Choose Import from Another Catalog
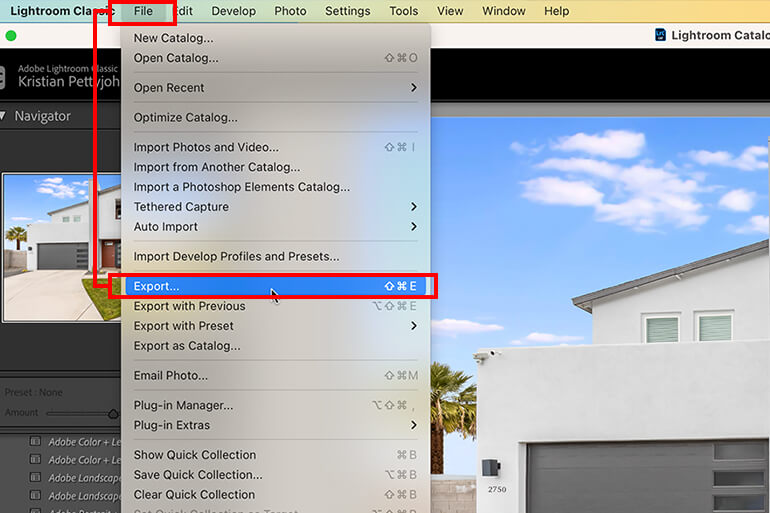The height and width of the screenshot is (513, 770). click(x=275, y=167)
